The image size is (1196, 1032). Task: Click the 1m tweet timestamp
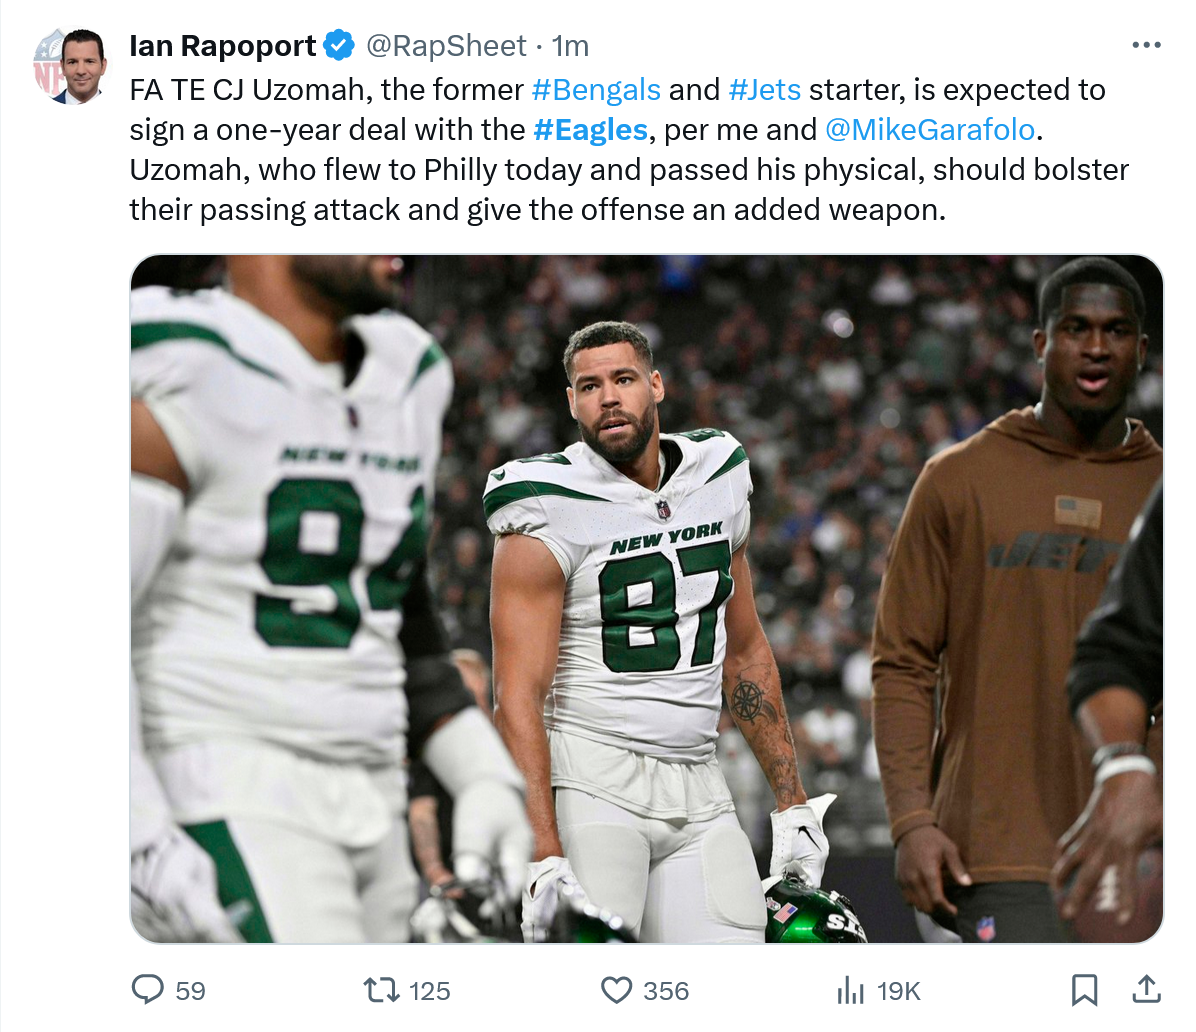571,46
